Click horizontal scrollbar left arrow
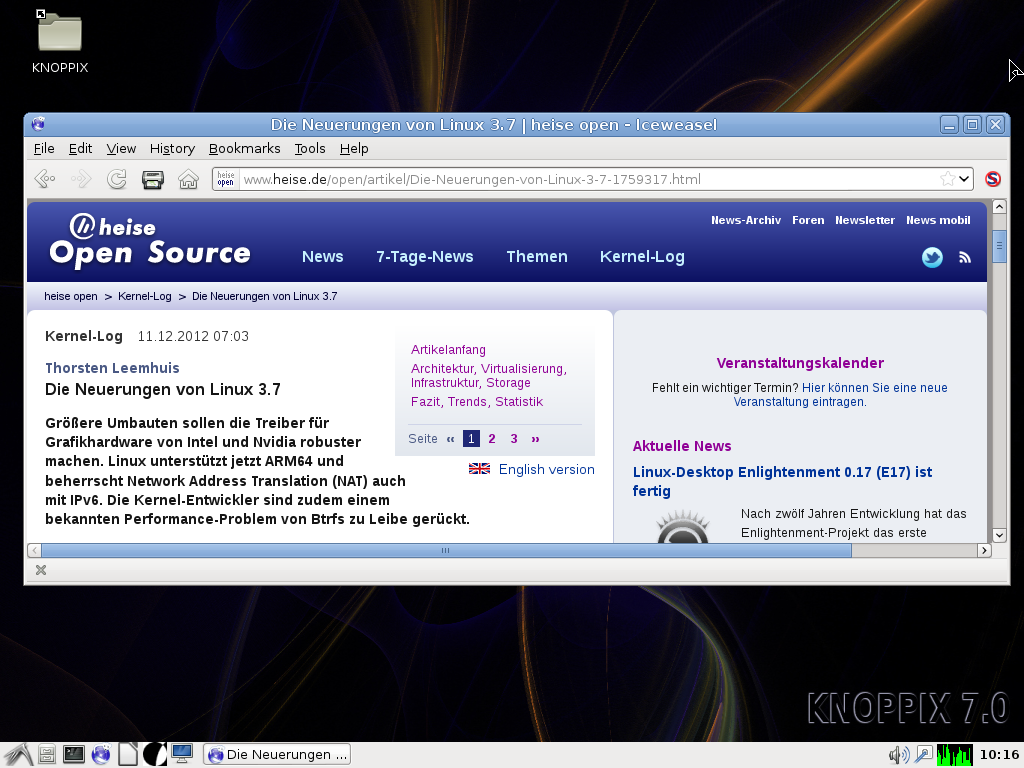1024x768 pixels. [x=35, y=551]
